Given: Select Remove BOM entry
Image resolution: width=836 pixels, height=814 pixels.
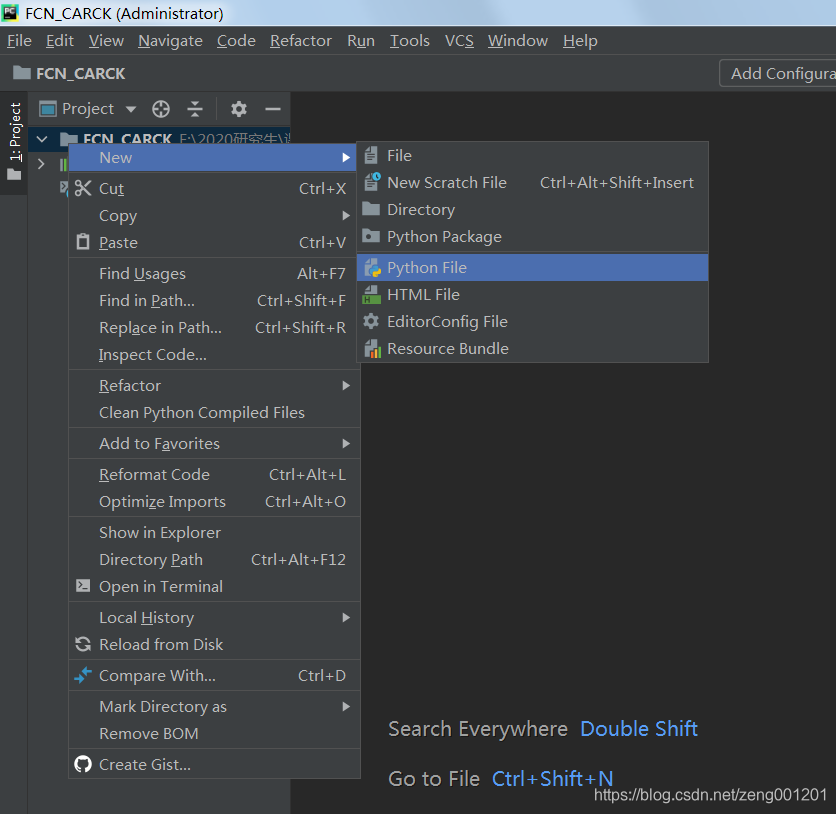Looking at the screenshot, I should tap(214, 734).
